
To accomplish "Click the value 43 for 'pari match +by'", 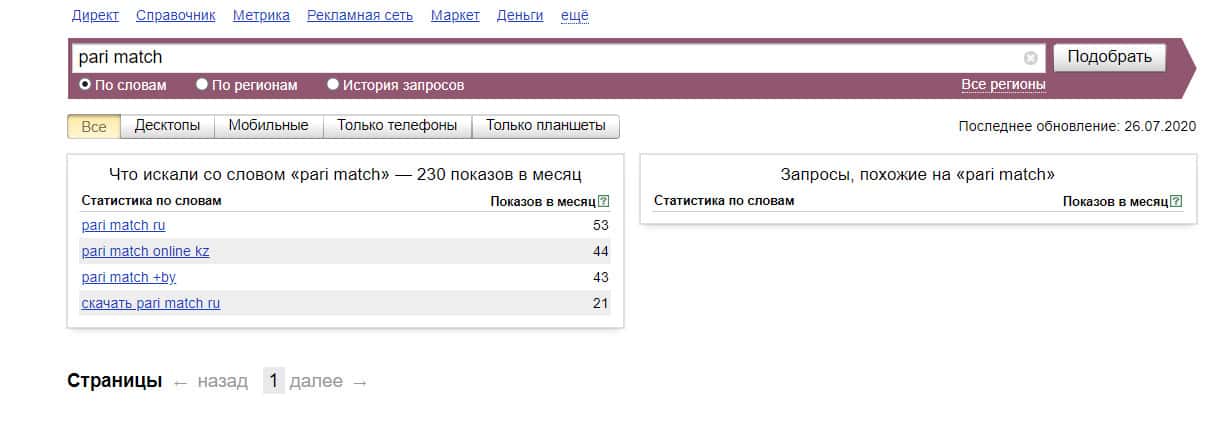I will tap(600, 277).
